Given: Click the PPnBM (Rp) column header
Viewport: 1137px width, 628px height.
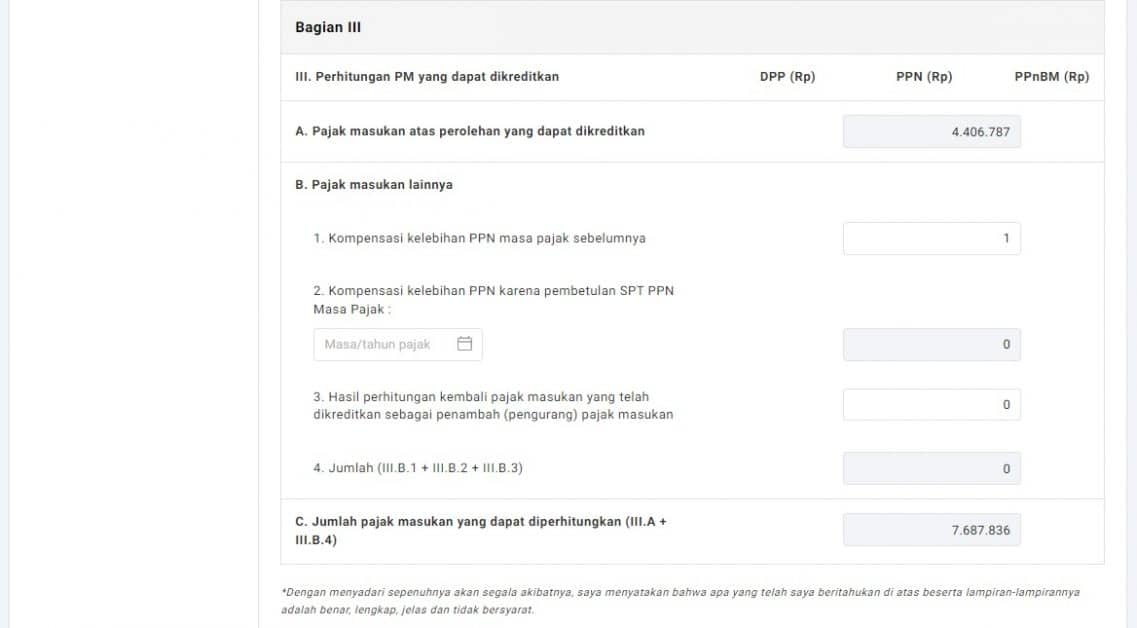Looking at the screenshot, I should pyautogui.click(x=1050, y=75).
